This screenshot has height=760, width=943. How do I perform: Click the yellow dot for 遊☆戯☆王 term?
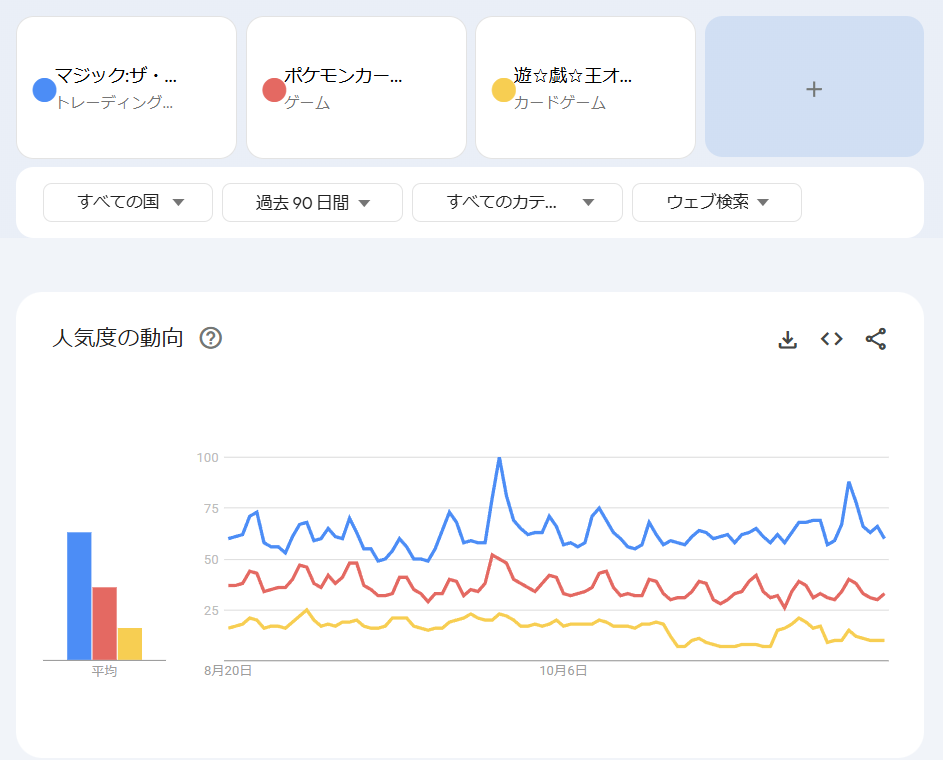(x=503, y=90)
